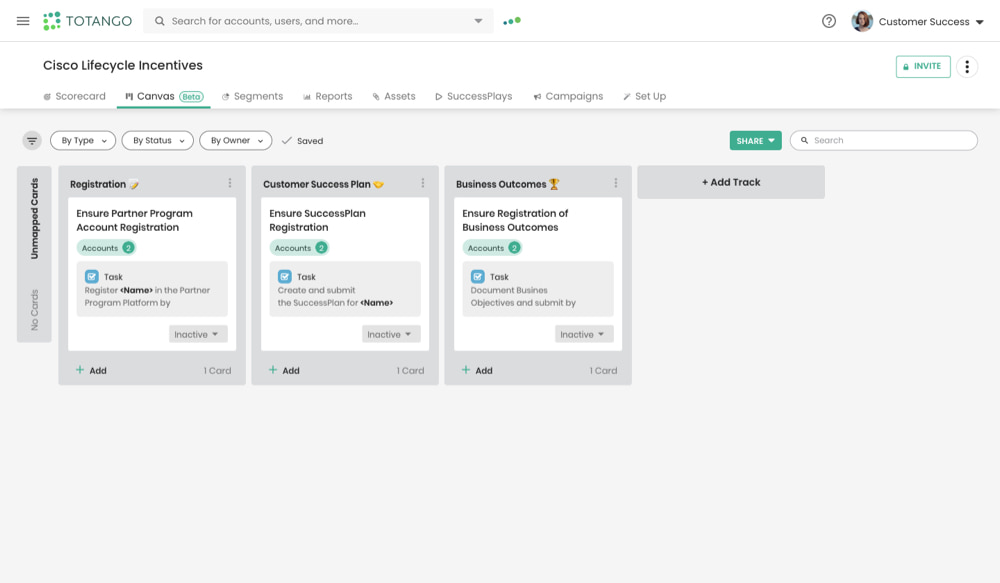Switch to the Scorecard tab
Image resolution: width=1000 pixels, height=583 pixels.
pyautogui.click(x=74, y=96)
